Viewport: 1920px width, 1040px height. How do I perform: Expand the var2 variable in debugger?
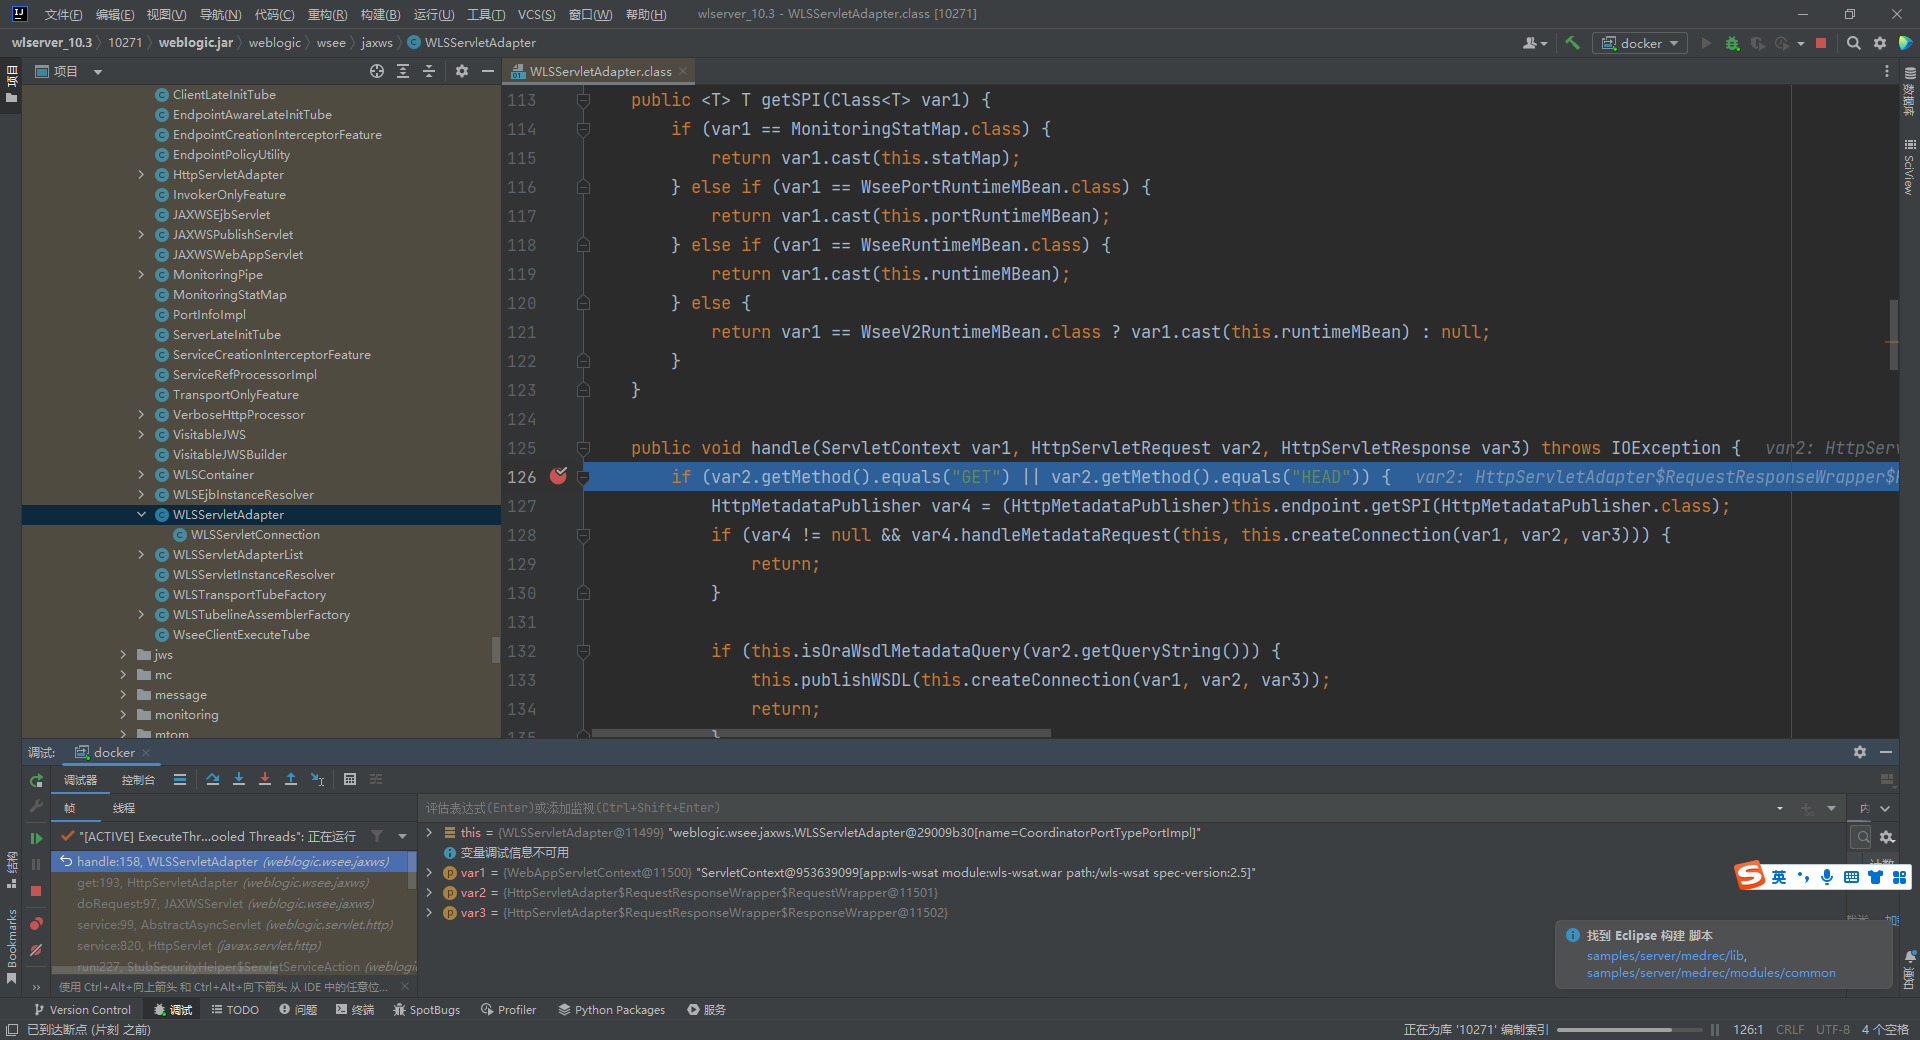click(430, 892)
